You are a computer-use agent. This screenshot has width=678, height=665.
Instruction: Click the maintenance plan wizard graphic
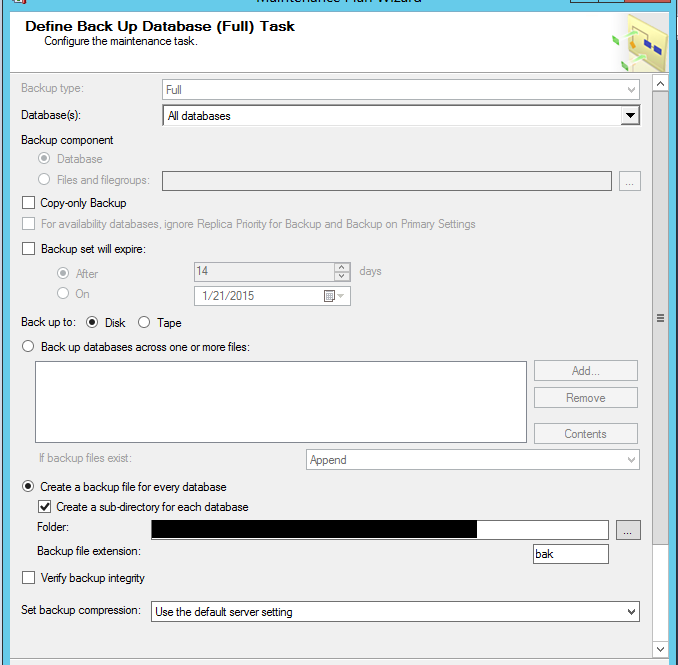tap(637, 41)
